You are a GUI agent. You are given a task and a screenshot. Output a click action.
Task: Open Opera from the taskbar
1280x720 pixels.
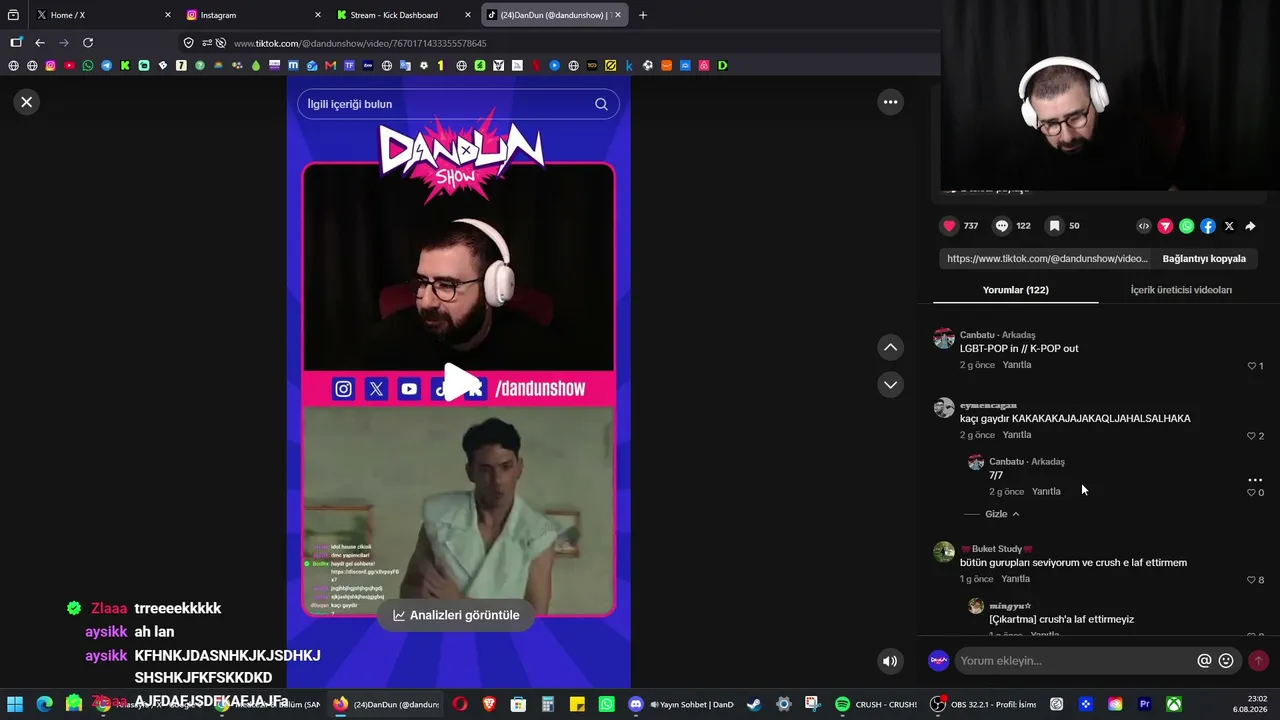[460, 704]
